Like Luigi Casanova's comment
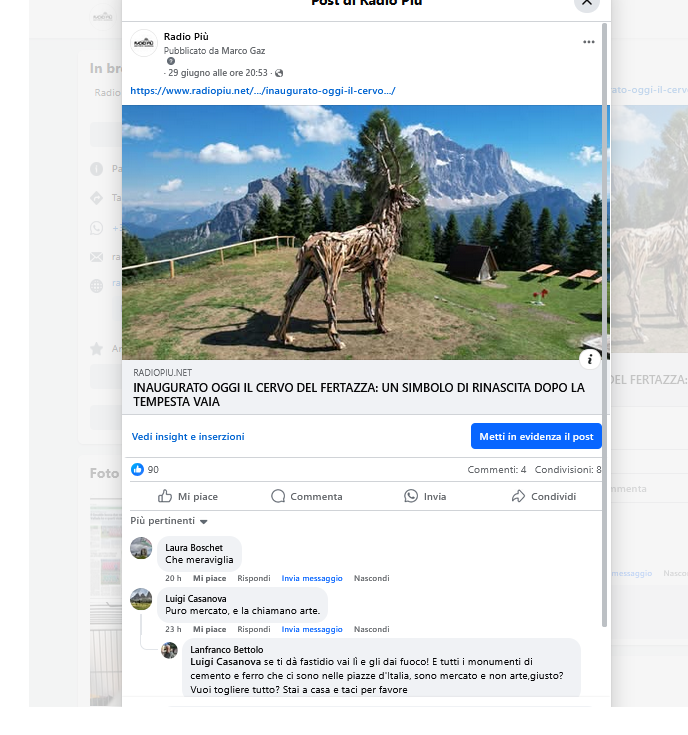Viewport: 688px width, 735px height. 209,630
